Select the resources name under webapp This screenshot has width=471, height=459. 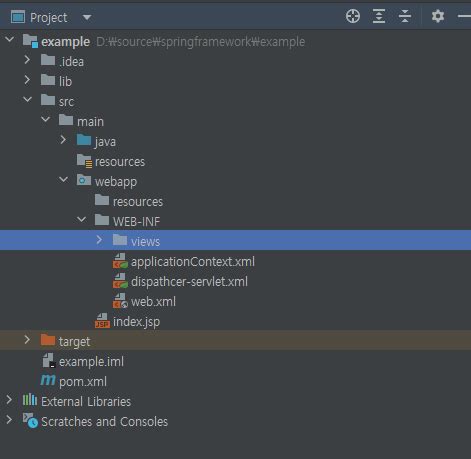click(138, 202)
